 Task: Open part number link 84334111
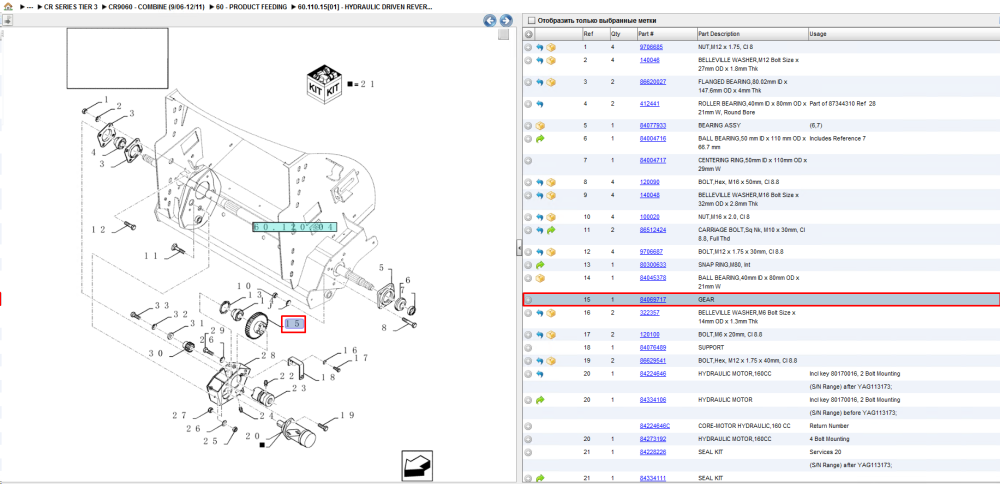(652, 478)
